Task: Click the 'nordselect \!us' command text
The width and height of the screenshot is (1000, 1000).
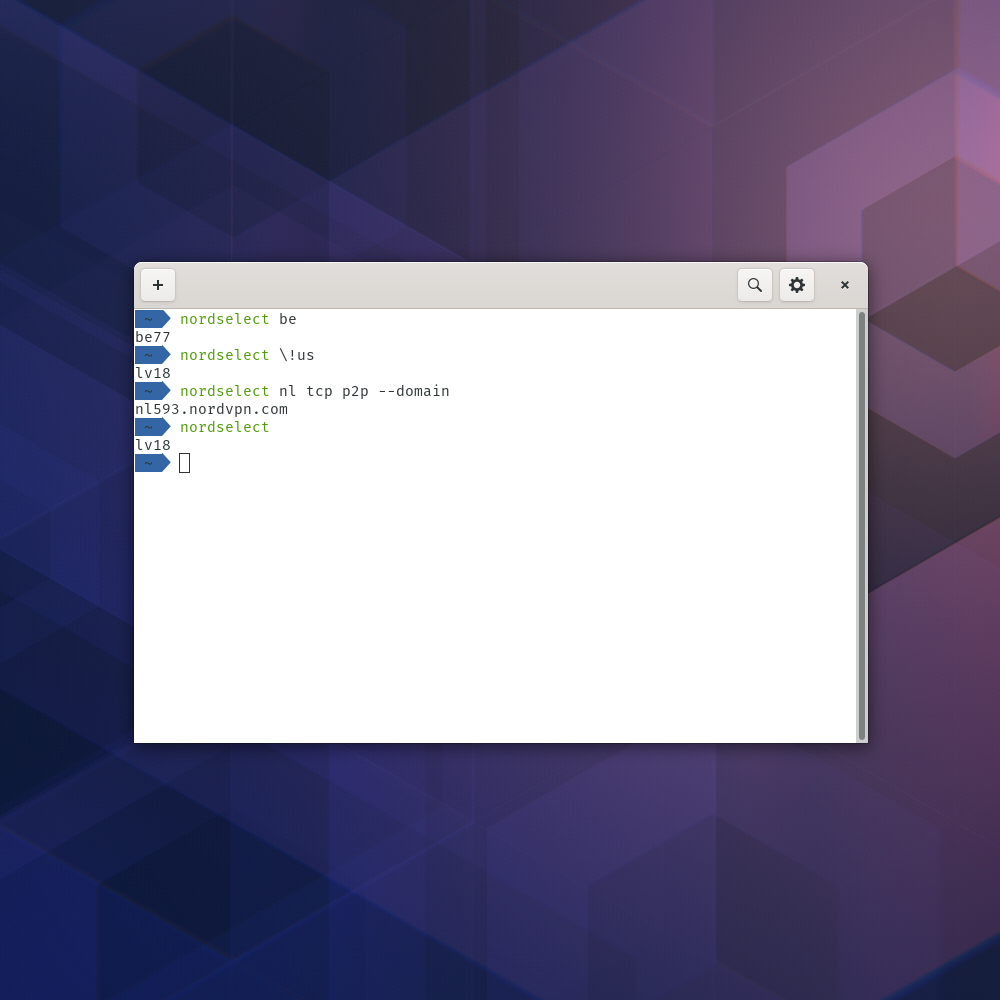Action: pyautogui.click(x=247, y=355)
